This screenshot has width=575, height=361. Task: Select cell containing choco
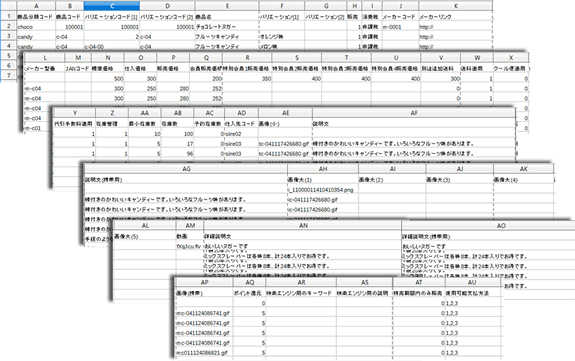tap(36, 27)
